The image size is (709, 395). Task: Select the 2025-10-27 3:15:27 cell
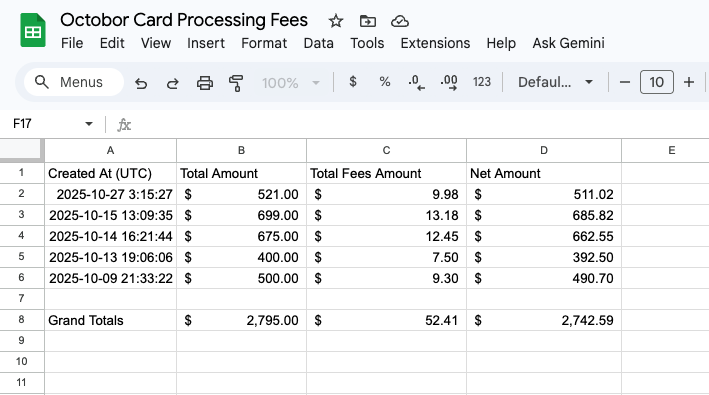pos(110,194)
